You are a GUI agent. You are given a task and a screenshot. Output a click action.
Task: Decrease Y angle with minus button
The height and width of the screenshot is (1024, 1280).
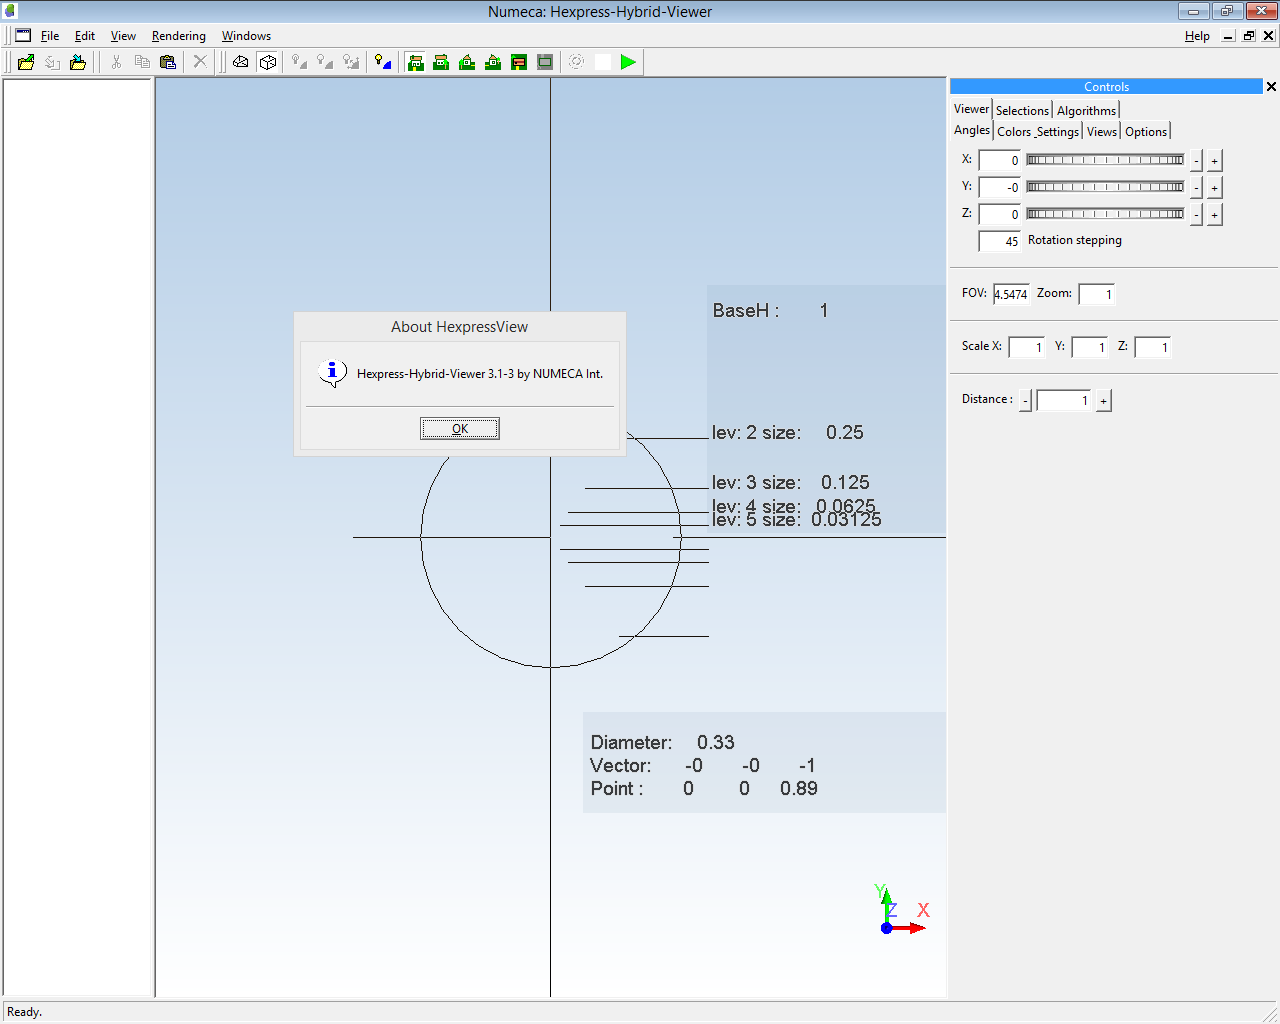click(x=1196, y=188)
